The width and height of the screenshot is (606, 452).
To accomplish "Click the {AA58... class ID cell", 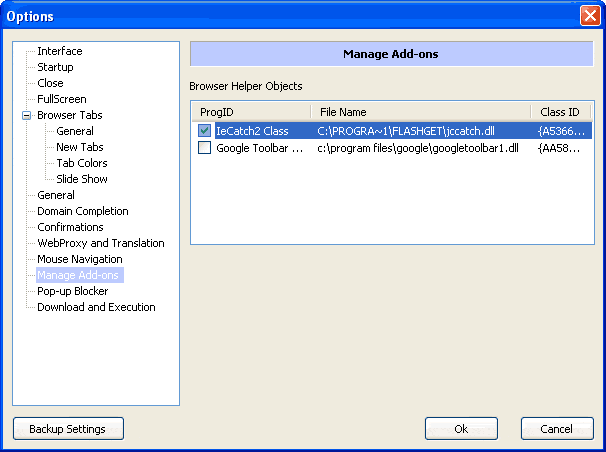I will (x=559, y=148).
